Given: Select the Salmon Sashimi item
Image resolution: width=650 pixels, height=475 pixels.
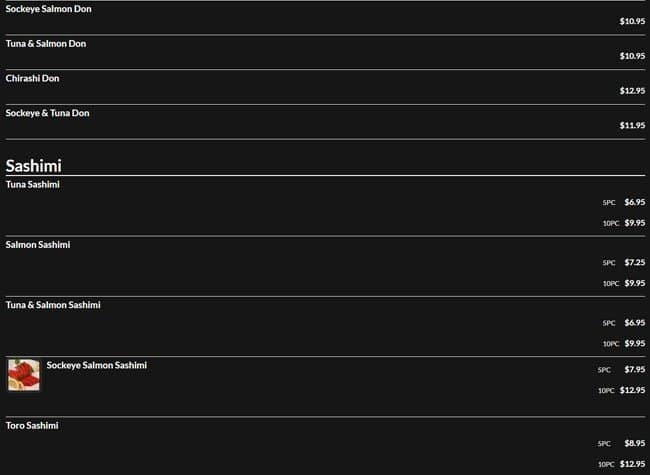Looking at the screenshot, I should [x=38, y=244].
